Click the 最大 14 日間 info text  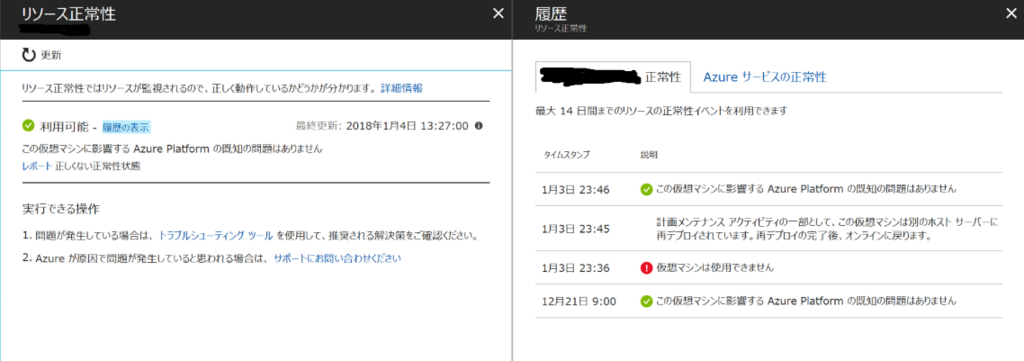point(661,111)
